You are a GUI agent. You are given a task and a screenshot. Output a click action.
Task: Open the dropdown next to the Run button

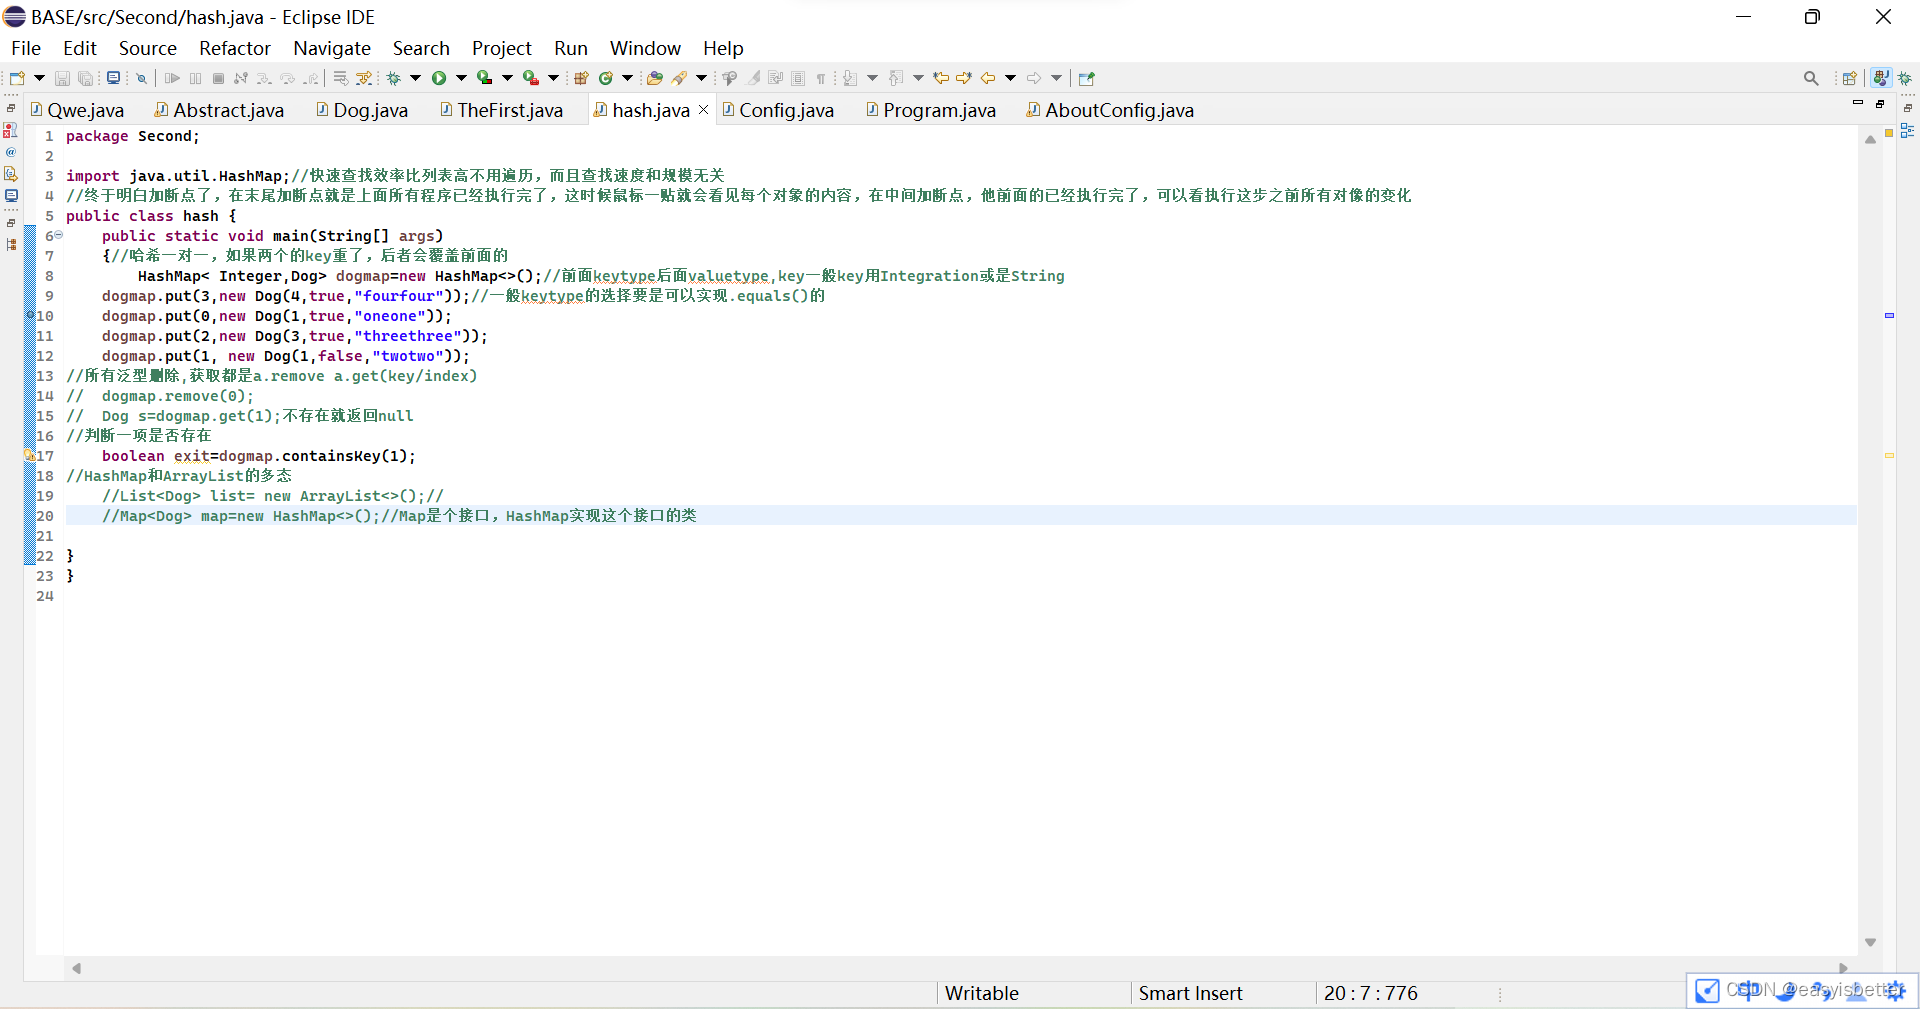tap(461, 78)
